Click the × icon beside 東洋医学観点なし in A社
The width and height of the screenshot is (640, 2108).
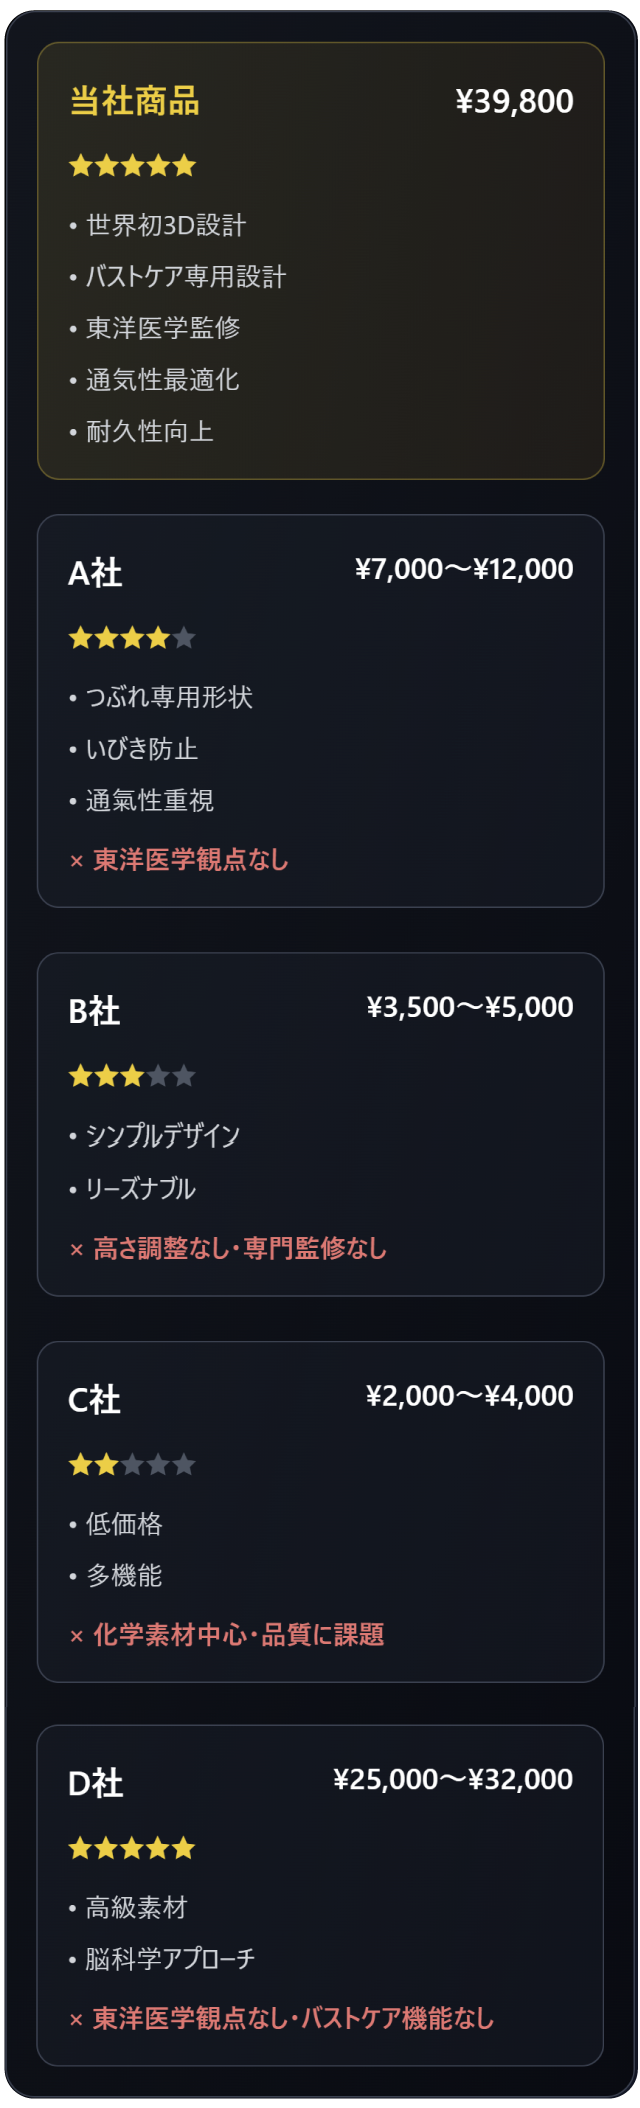(x=77, y=861)
